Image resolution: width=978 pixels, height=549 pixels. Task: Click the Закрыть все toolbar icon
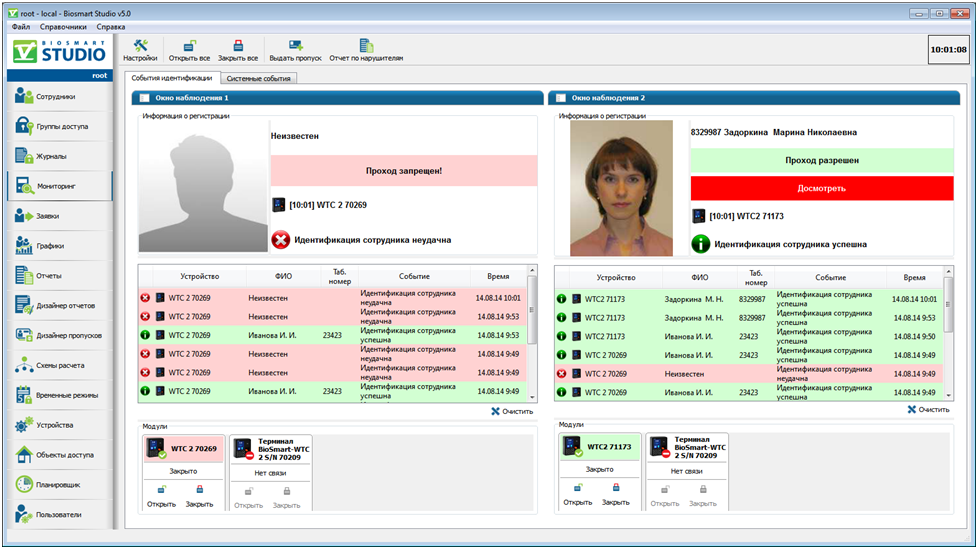pyautogui.click(x=238, y=50)
